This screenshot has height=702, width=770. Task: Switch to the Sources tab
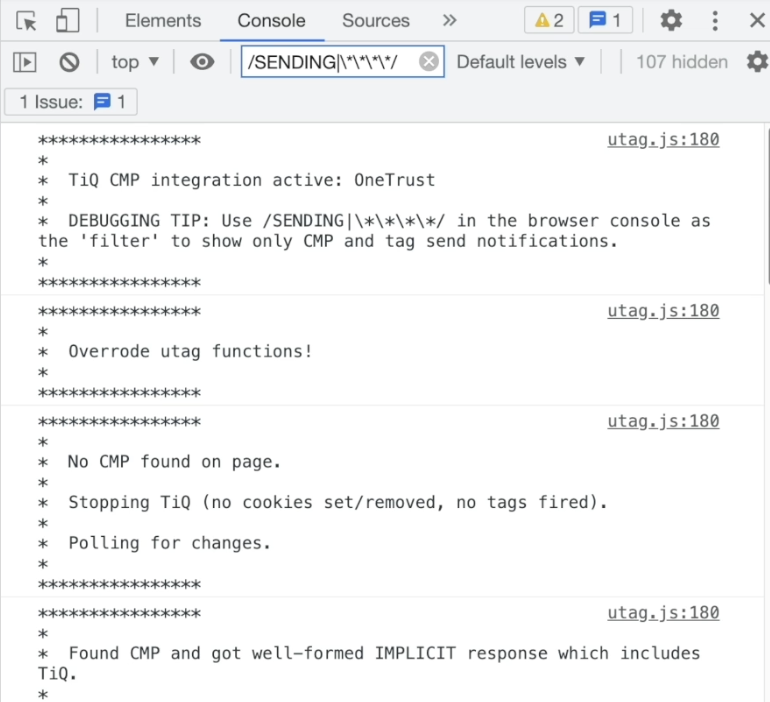pos(376,21)
